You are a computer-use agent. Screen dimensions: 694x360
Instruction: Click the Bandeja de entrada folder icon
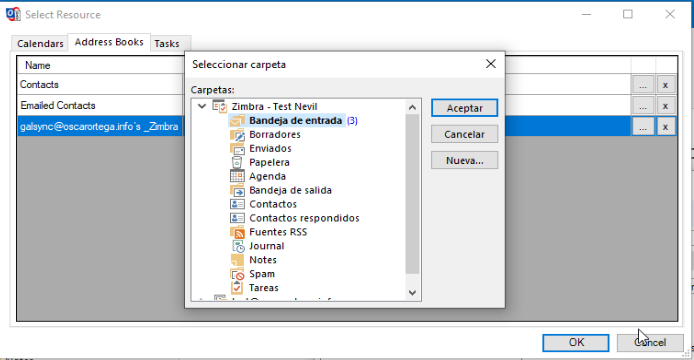click(x=237, y=120)
